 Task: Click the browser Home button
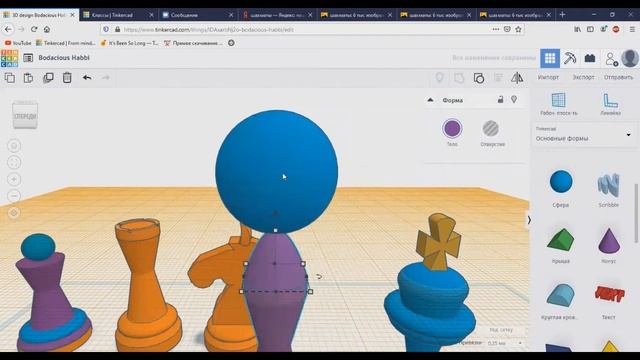tap(47, 29)
